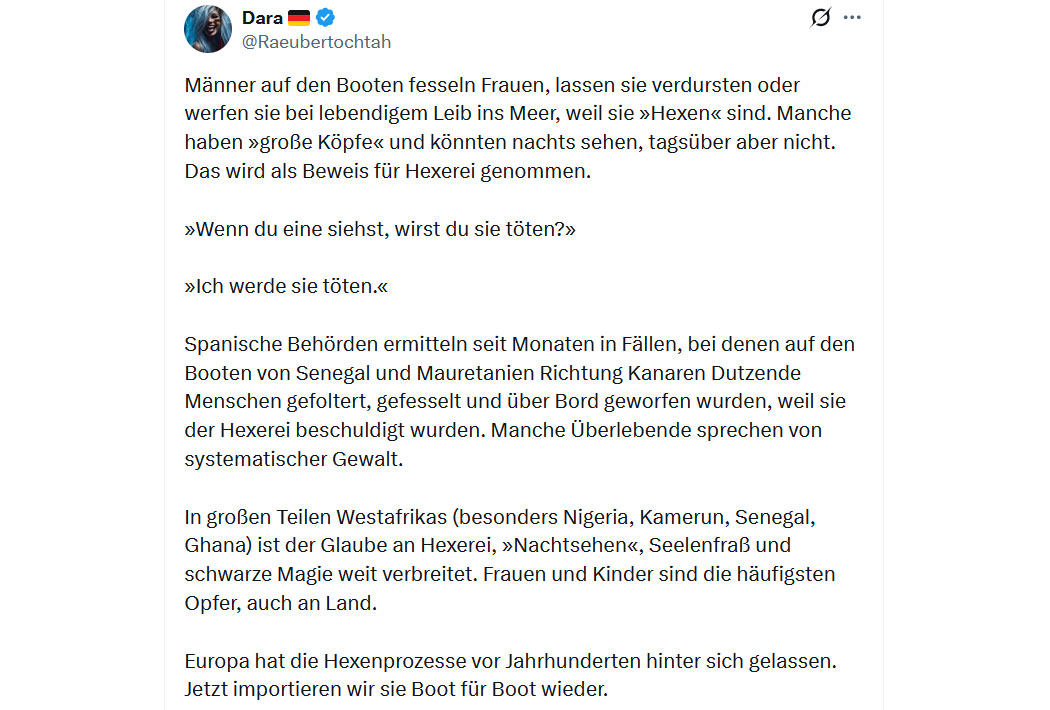Image resolution: width=1050 pixels, height=710 pixels.
Task: Click the display name Dara
Action: (262, 18)
